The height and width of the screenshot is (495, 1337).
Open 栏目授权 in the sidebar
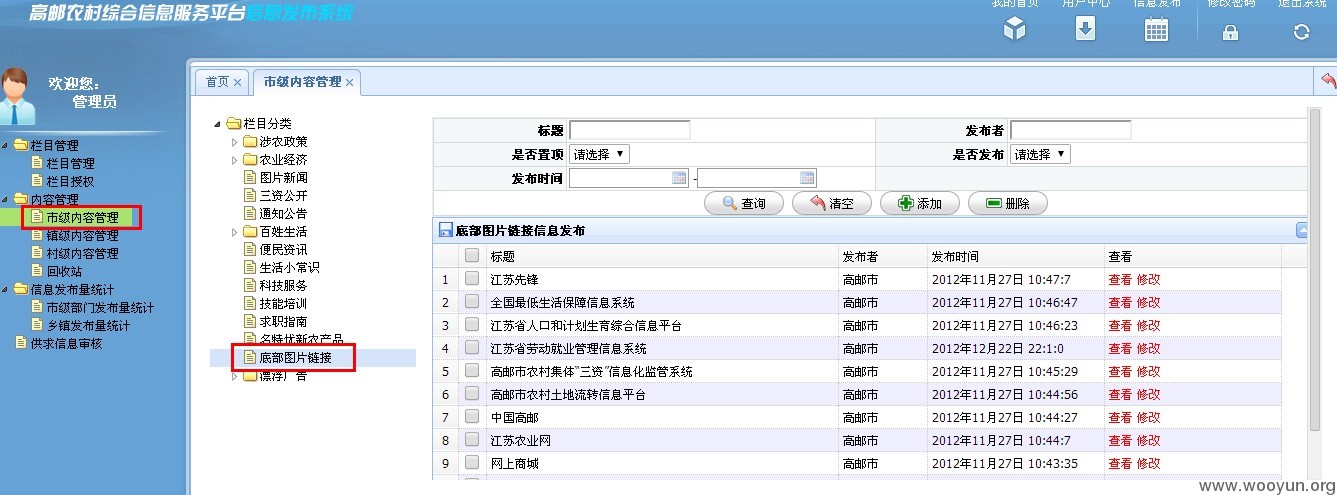[70, 181]
